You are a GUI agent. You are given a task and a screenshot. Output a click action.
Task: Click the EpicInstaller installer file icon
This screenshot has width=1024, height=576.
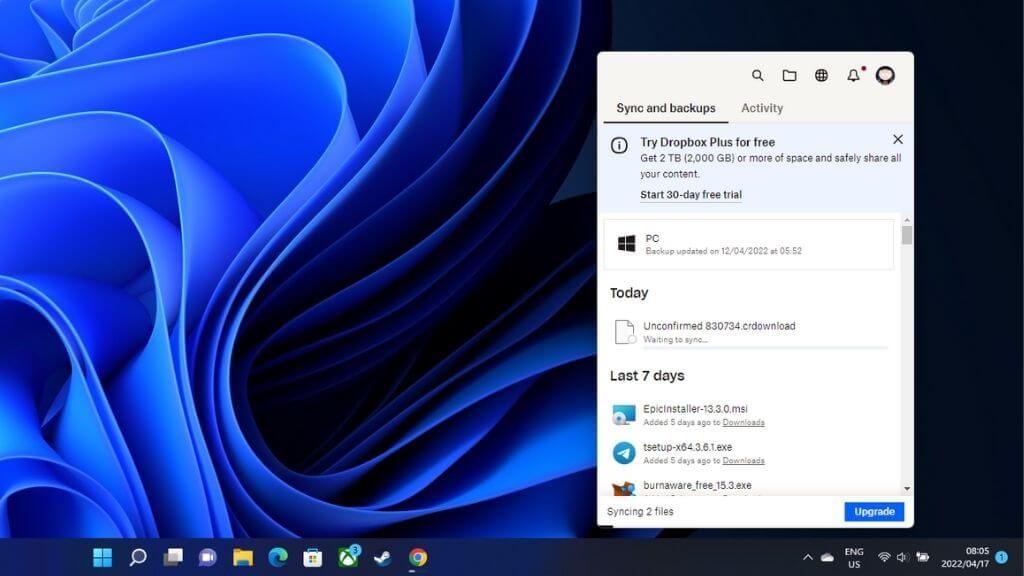[x=624, y=415]
